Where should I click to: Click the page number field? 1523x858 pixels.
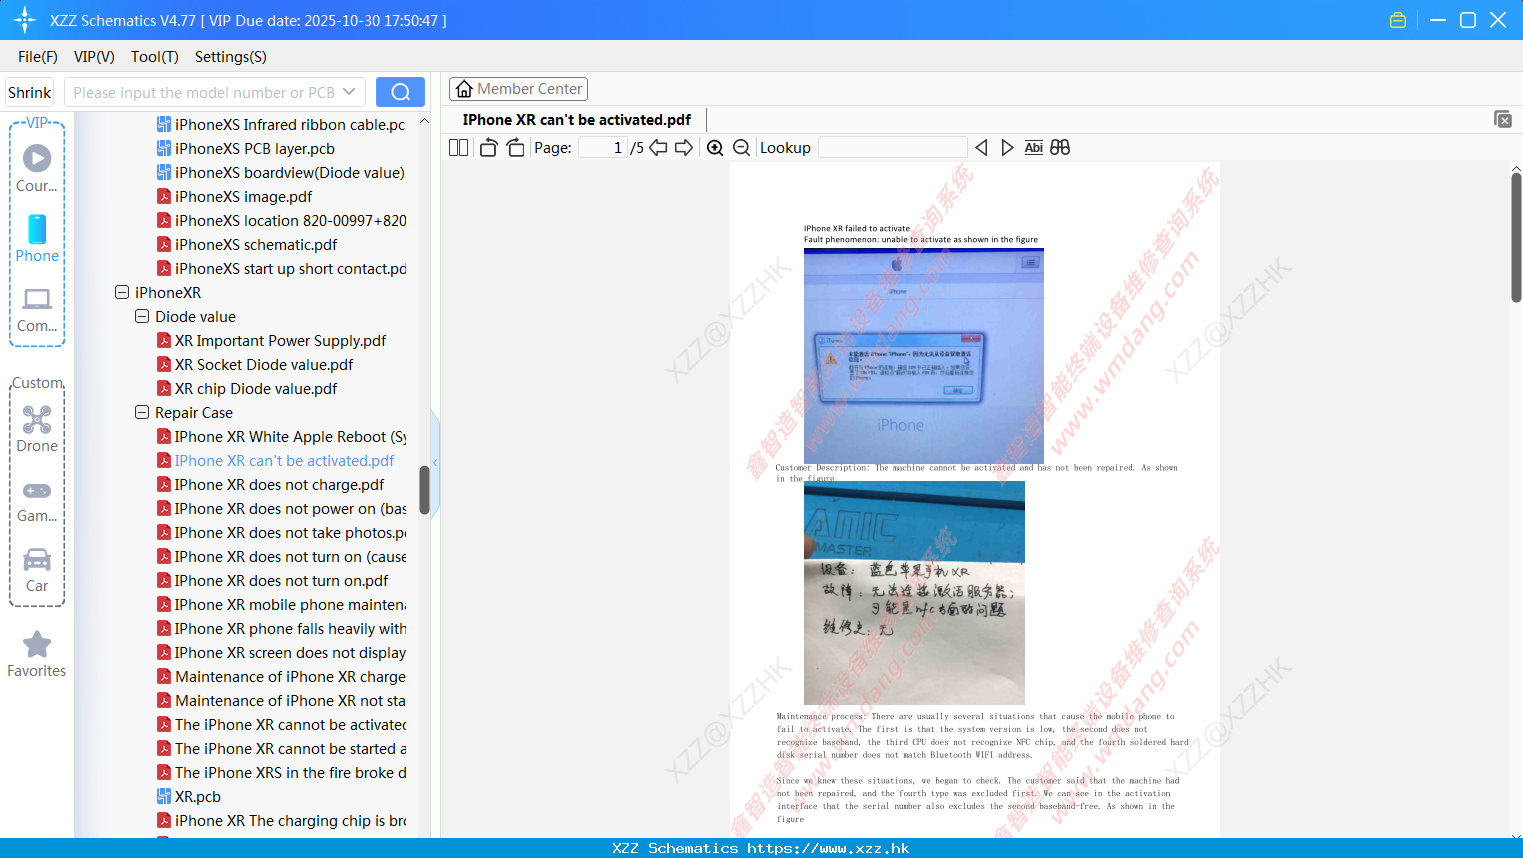click(x=602, y=147)
